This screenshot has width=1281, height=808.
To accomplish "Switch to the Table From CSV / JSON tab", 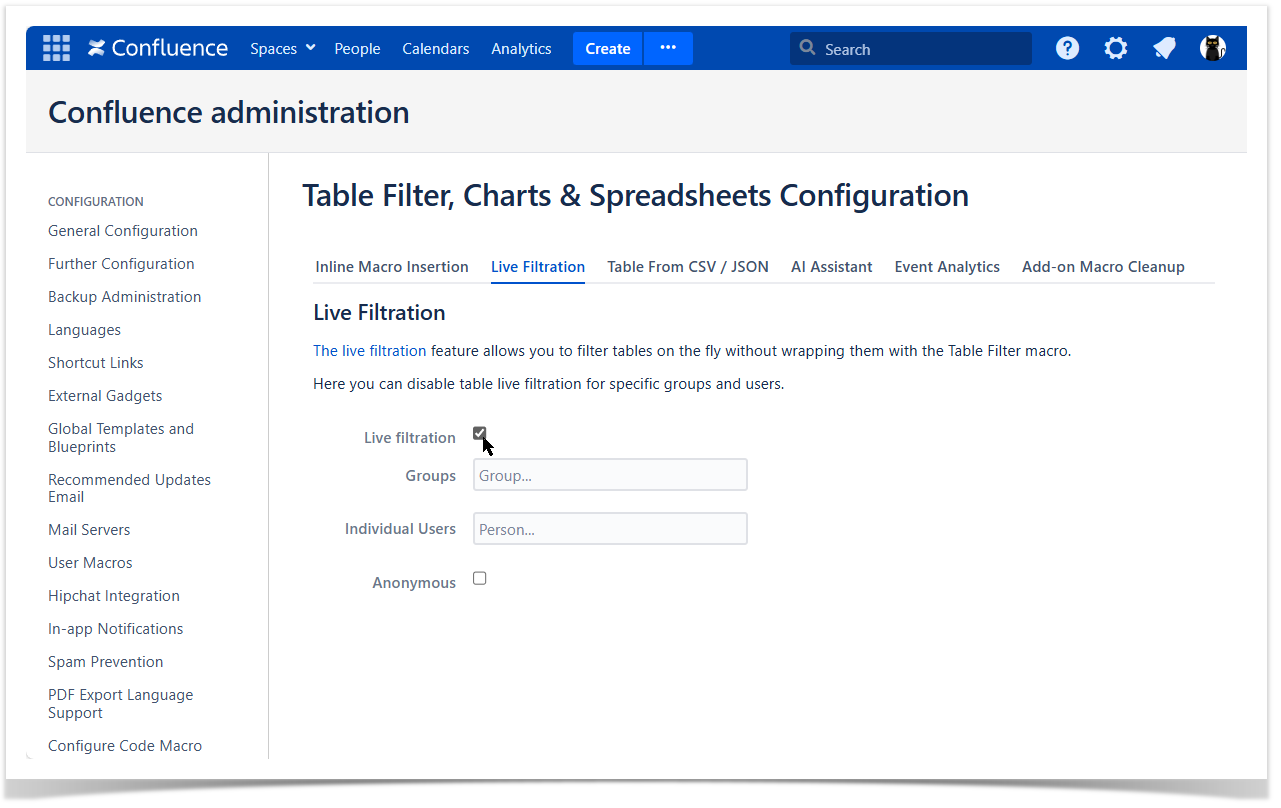I will click(x=688, y=267).
